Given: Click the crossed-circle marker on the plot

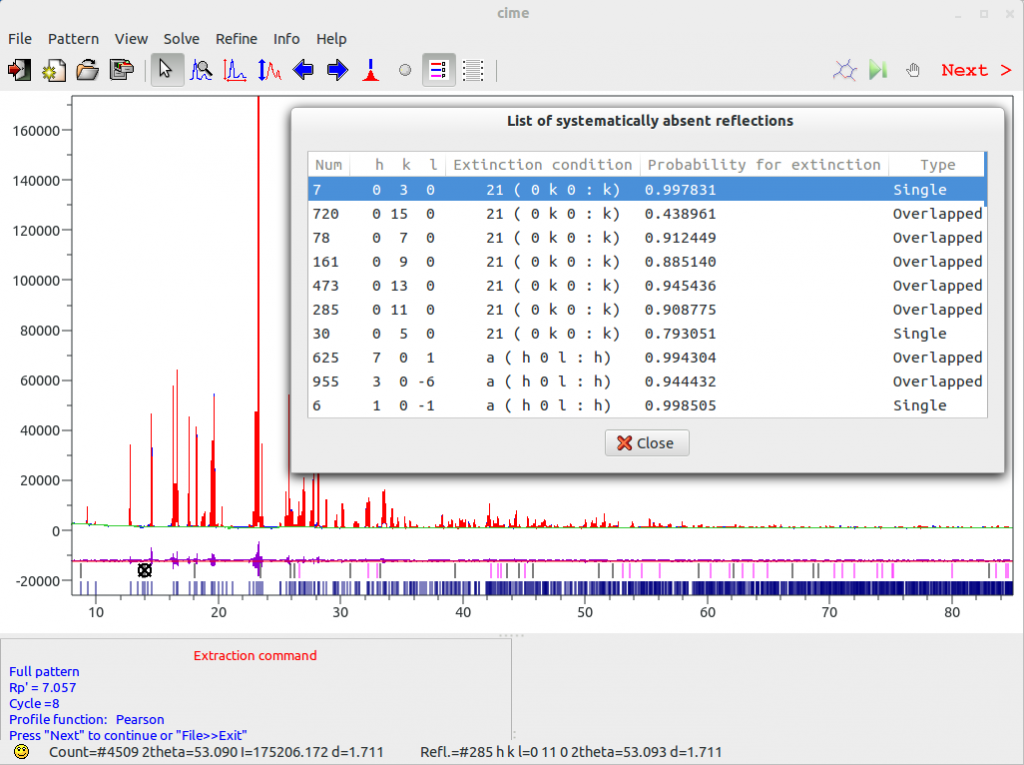Looking at the screenshot, I should tap(144, 570).
